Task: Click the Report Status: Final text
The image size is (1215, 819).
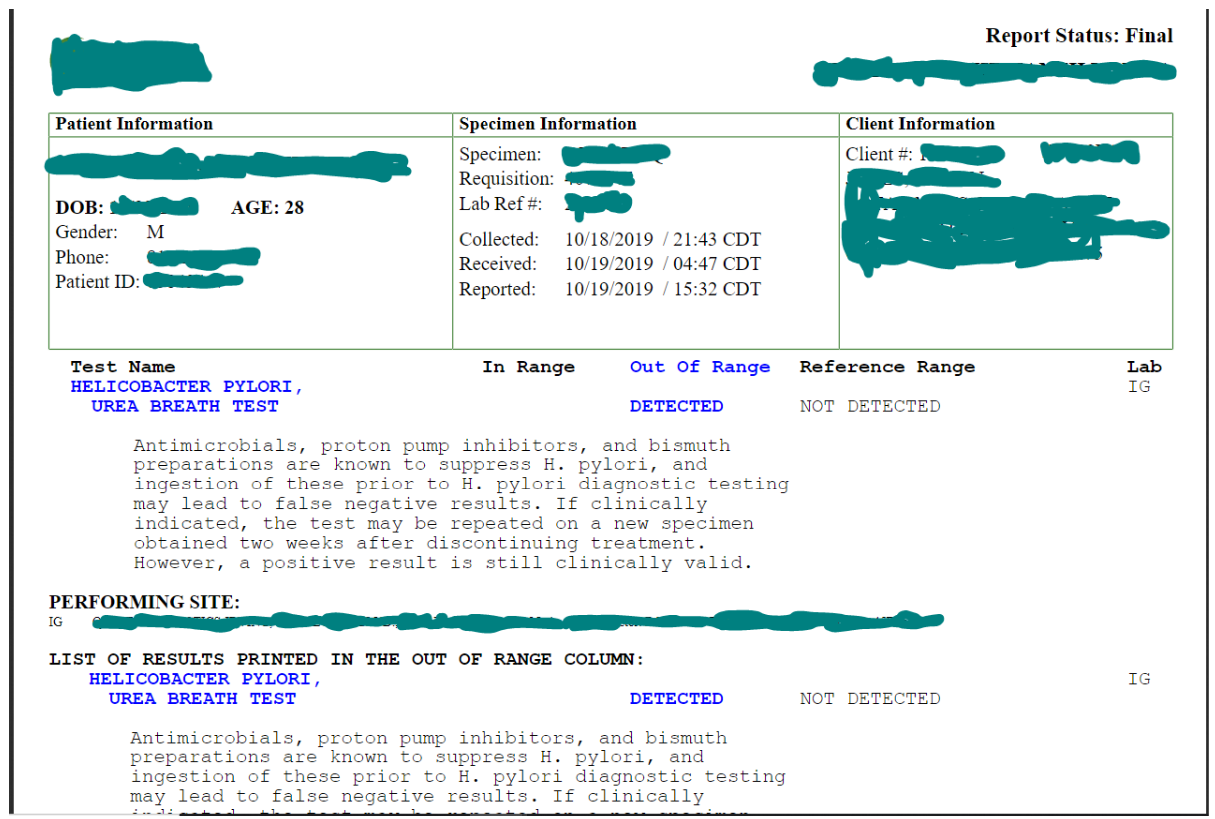Action: pyautogui.click(x=1078, y=36)
